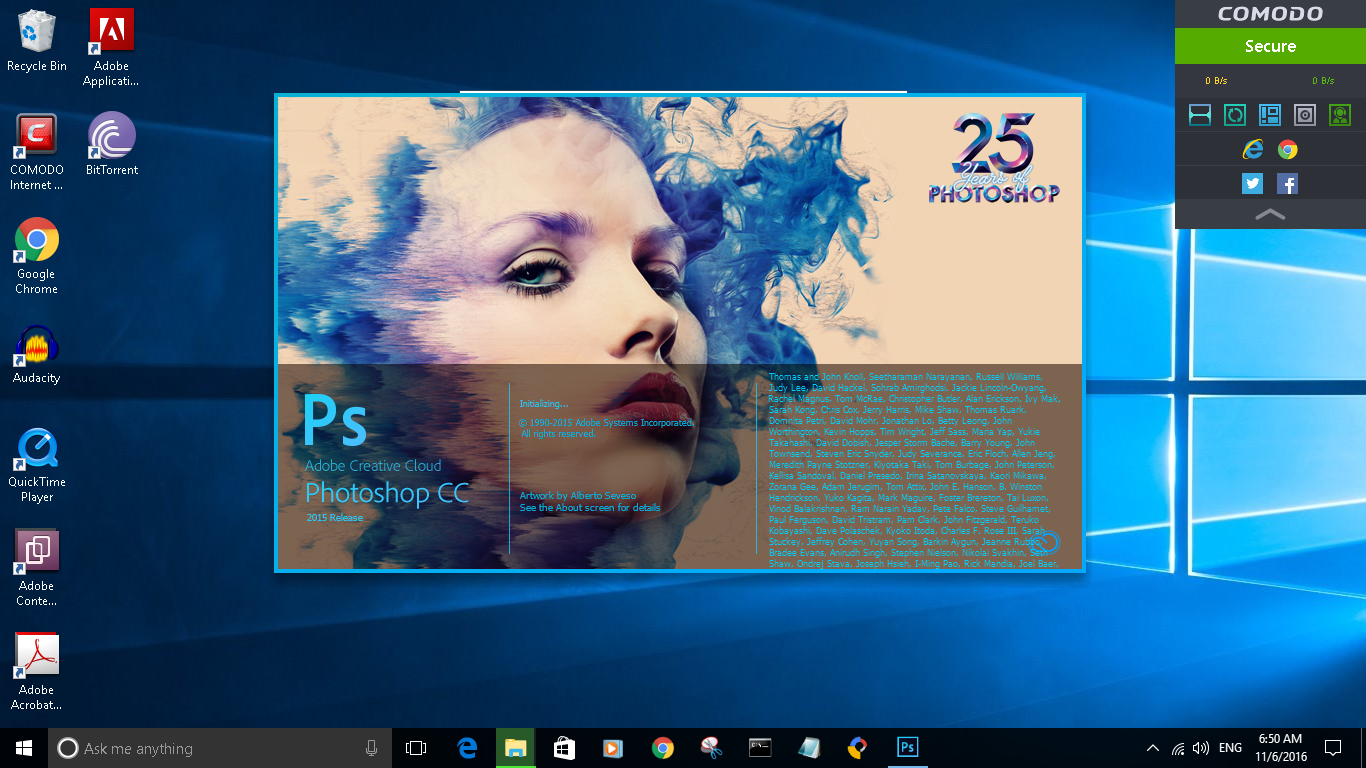
Task: Click the busy spinner on the splash screen
Action: click(x=1047, y=542)
